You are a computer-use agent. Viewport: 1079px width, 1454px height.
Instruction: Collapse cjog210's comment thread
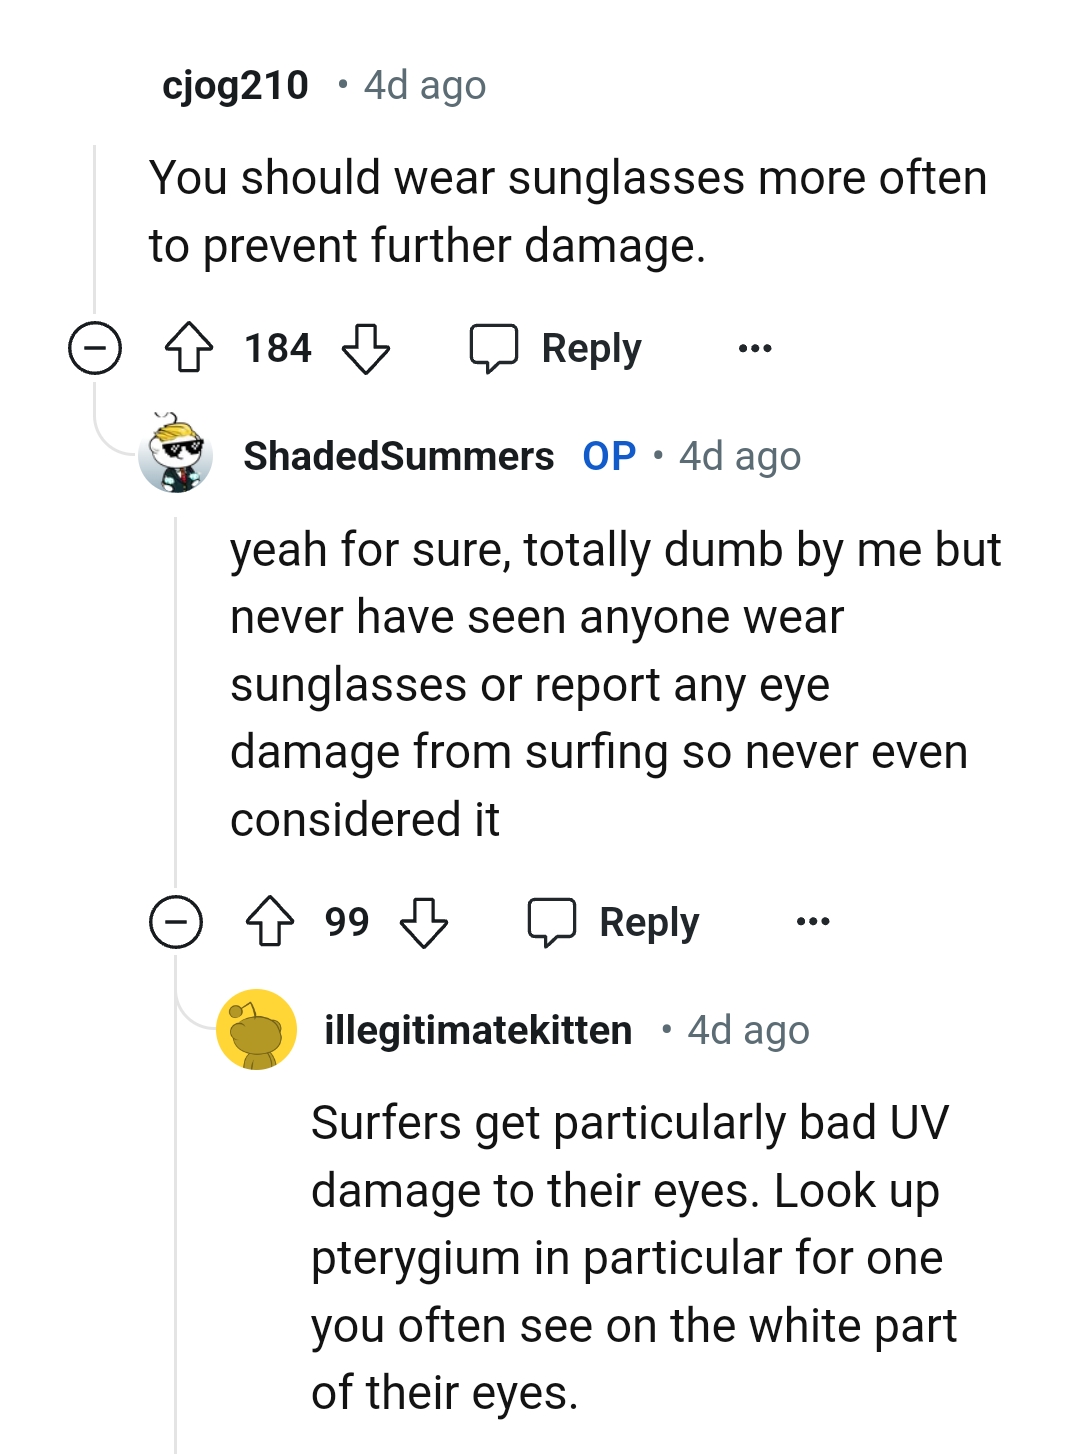coord(93,348)
